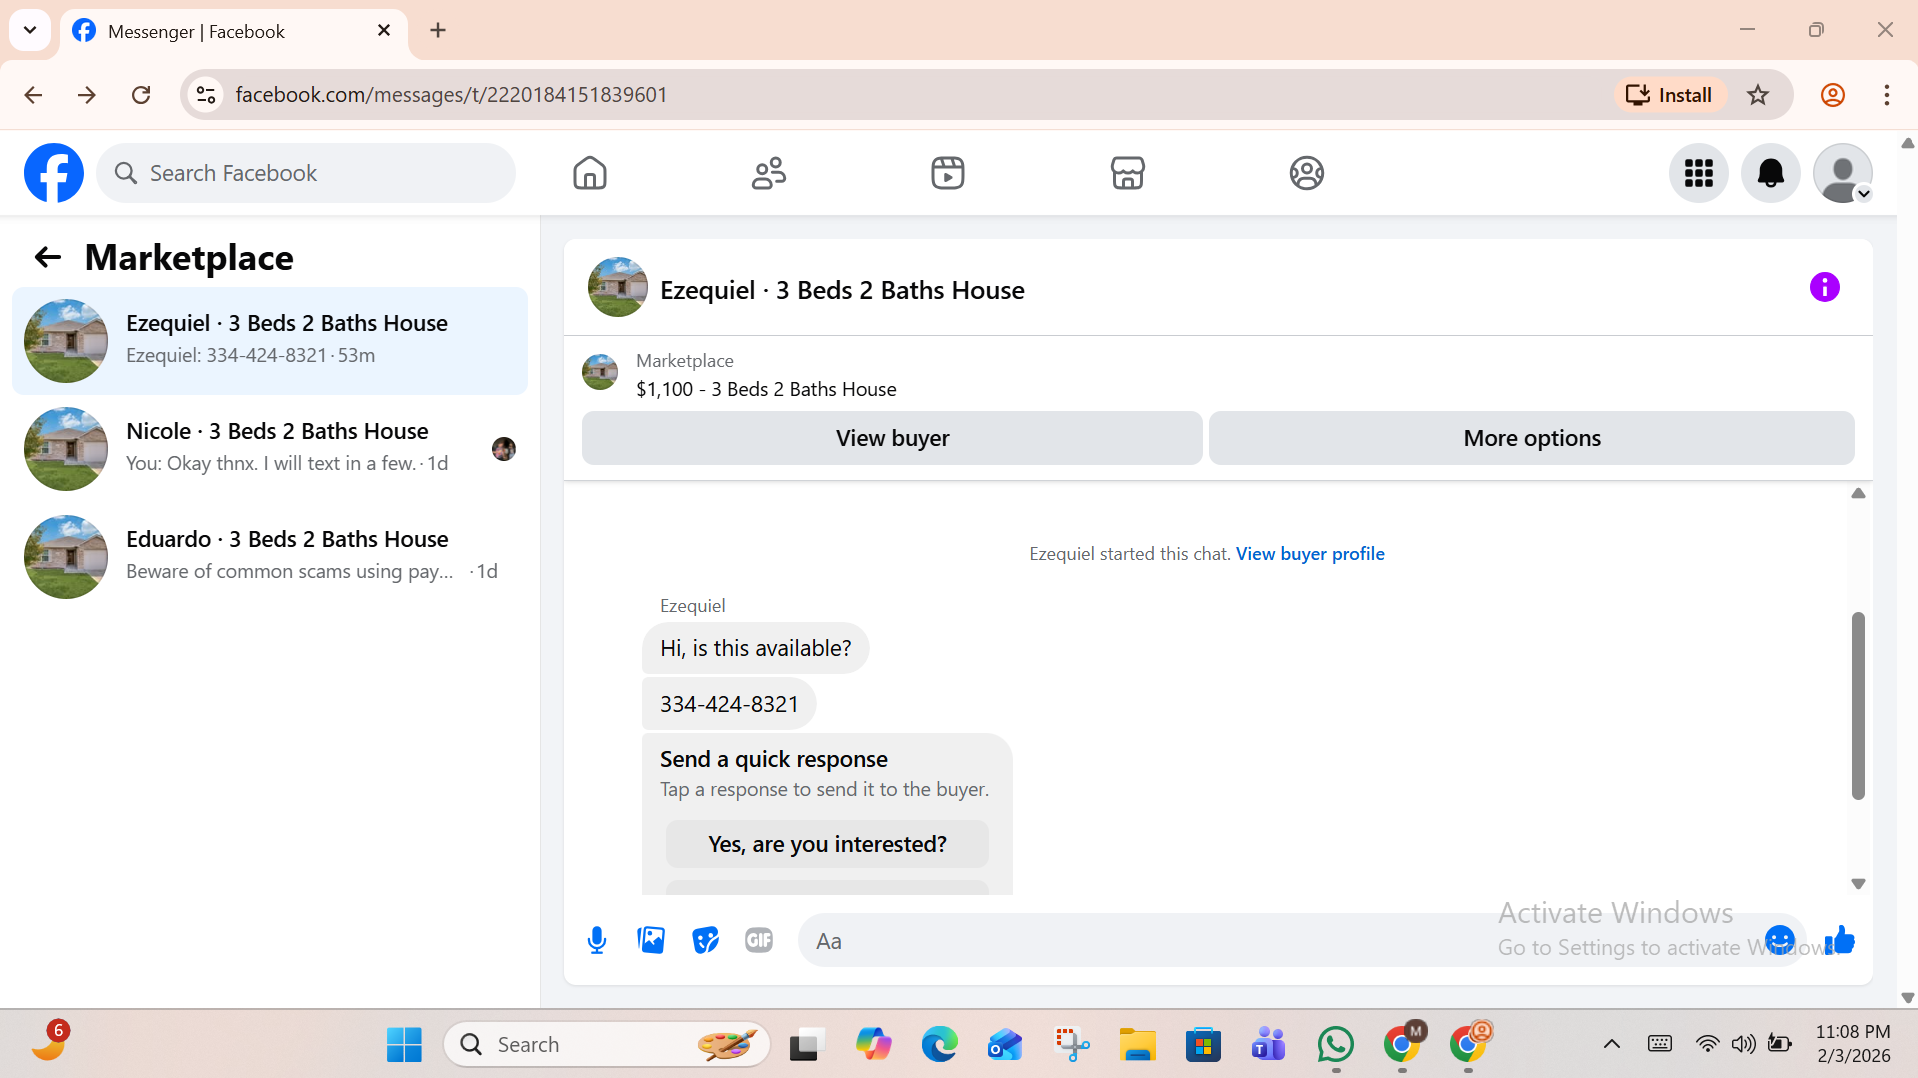The width and height of the screenshot is (1918, 1078).
Task: Open the Eduardo · 3 Beds 2 Baths House conversation
Action: click(x=270, y=557)
